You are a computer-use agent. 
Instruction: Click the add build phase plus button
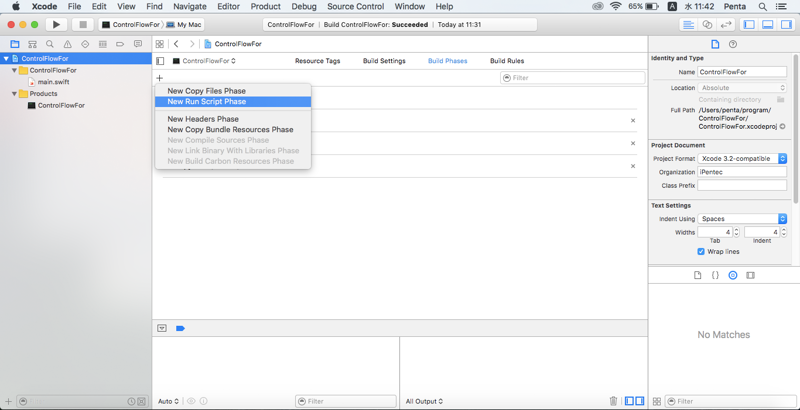pyautogui.click(x=160, y=78)
